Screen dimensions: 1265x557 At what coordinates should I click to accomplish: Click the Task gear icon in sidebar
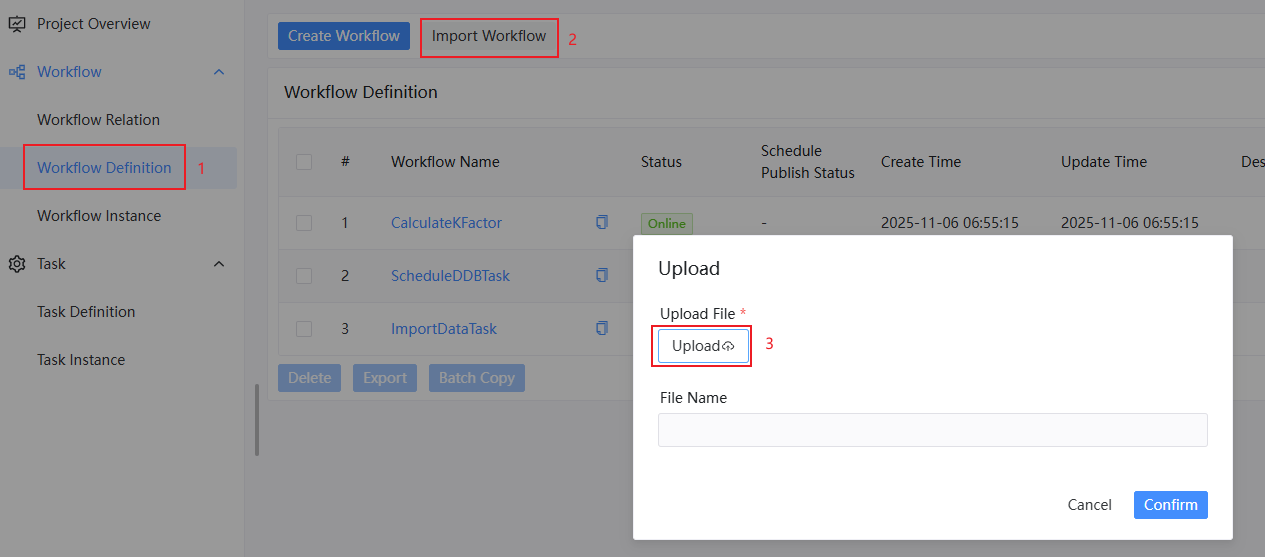(x=17, y=264)
